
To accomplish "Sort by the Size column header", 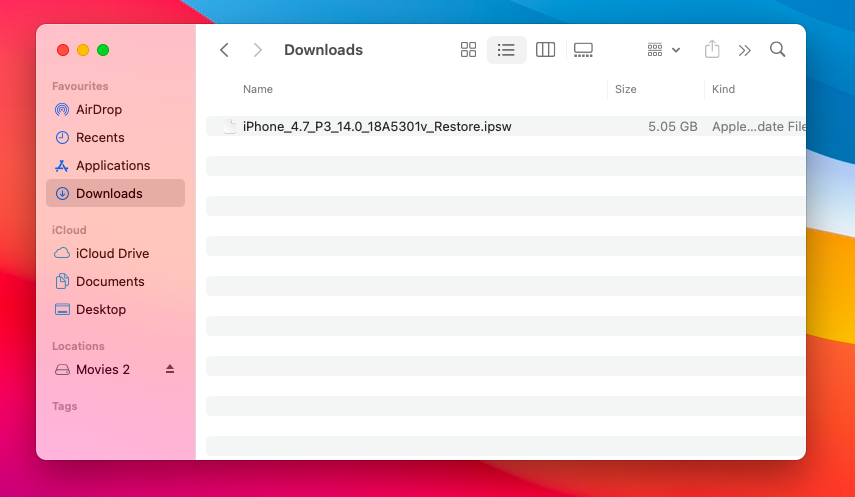I will tap(625, 89).
